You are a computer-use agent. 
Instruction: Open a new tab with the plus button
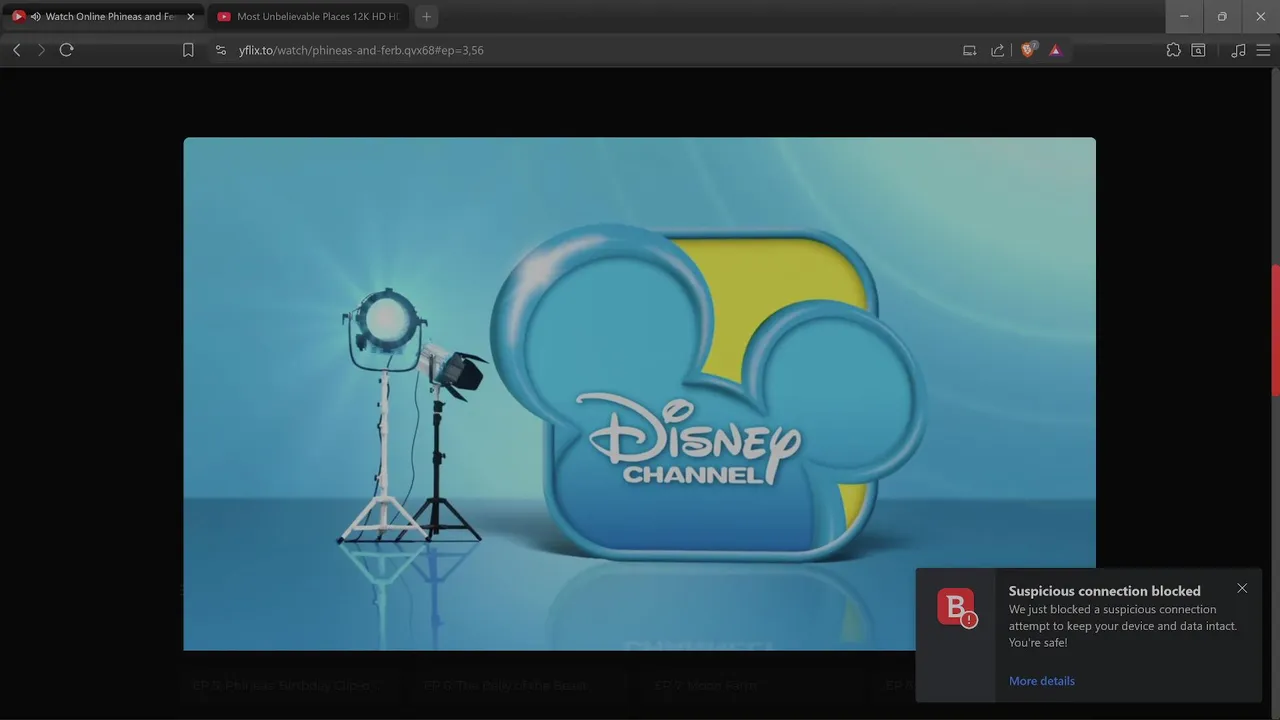pyautogui.click(x=427, y=17)
